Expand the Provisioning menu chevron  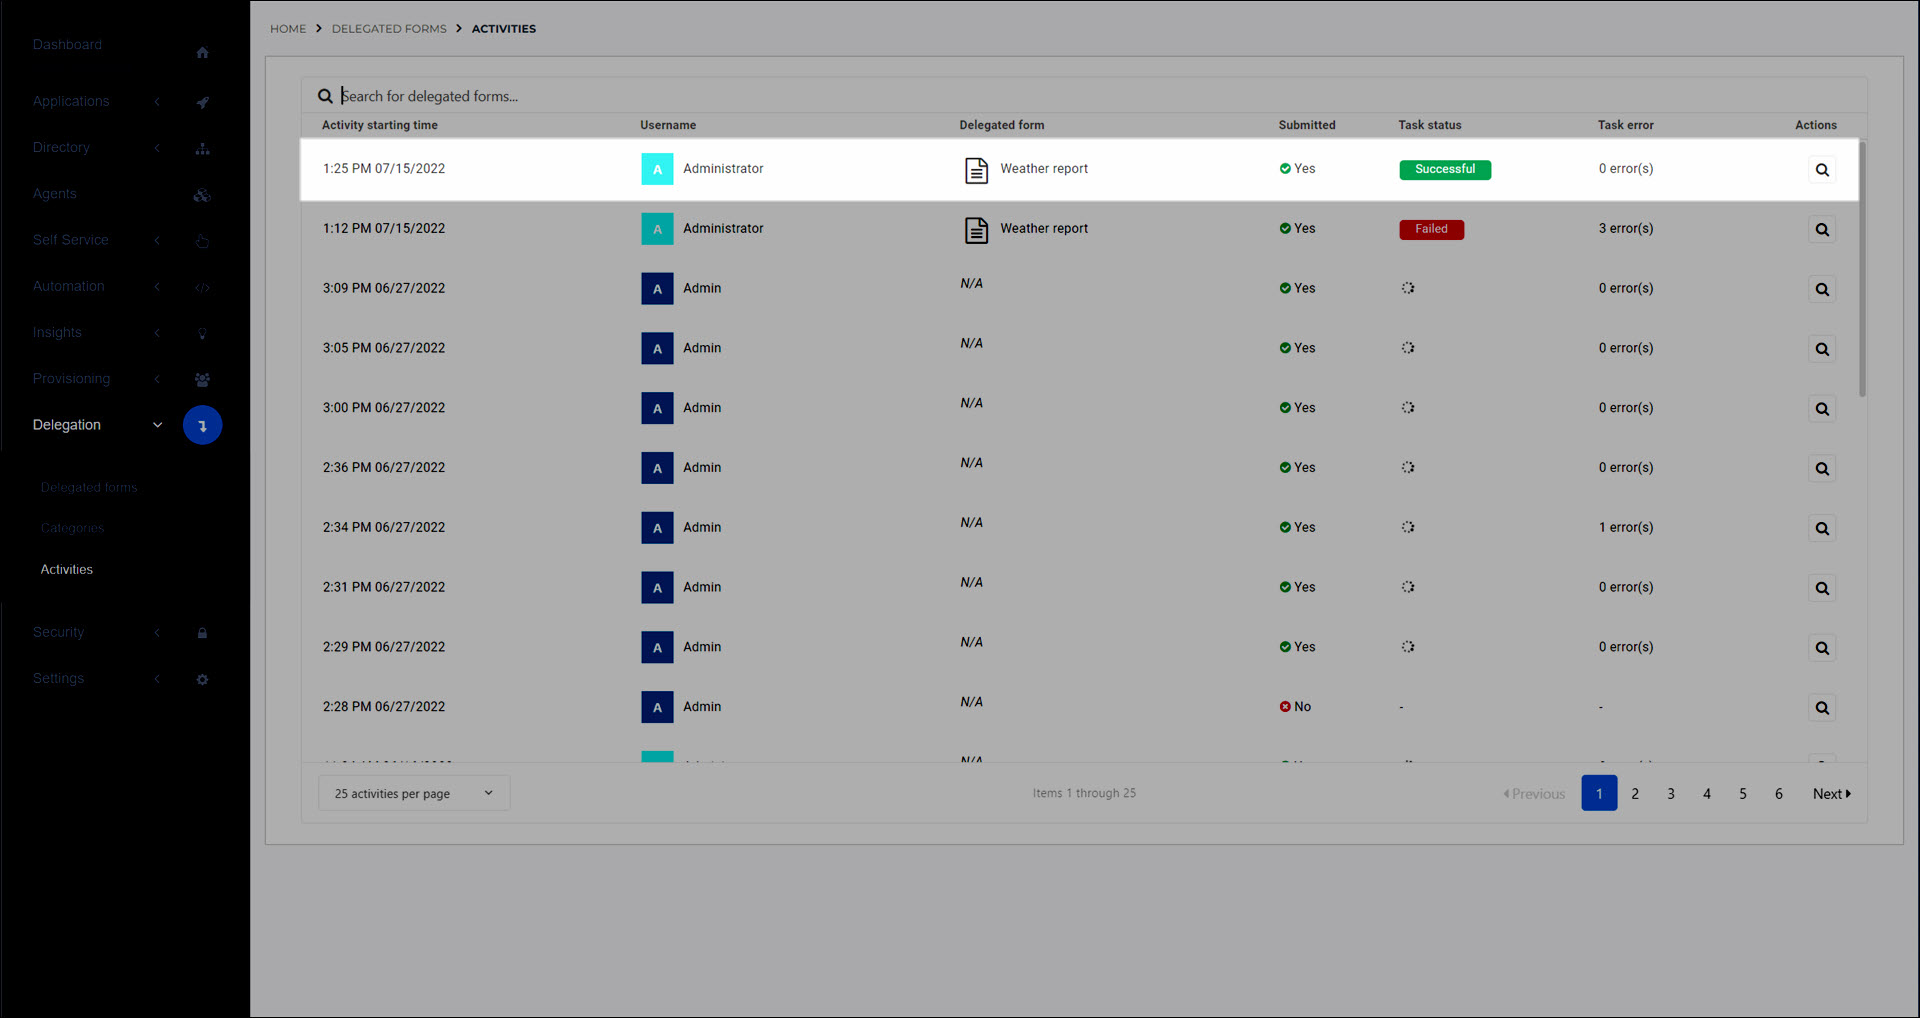157,379
